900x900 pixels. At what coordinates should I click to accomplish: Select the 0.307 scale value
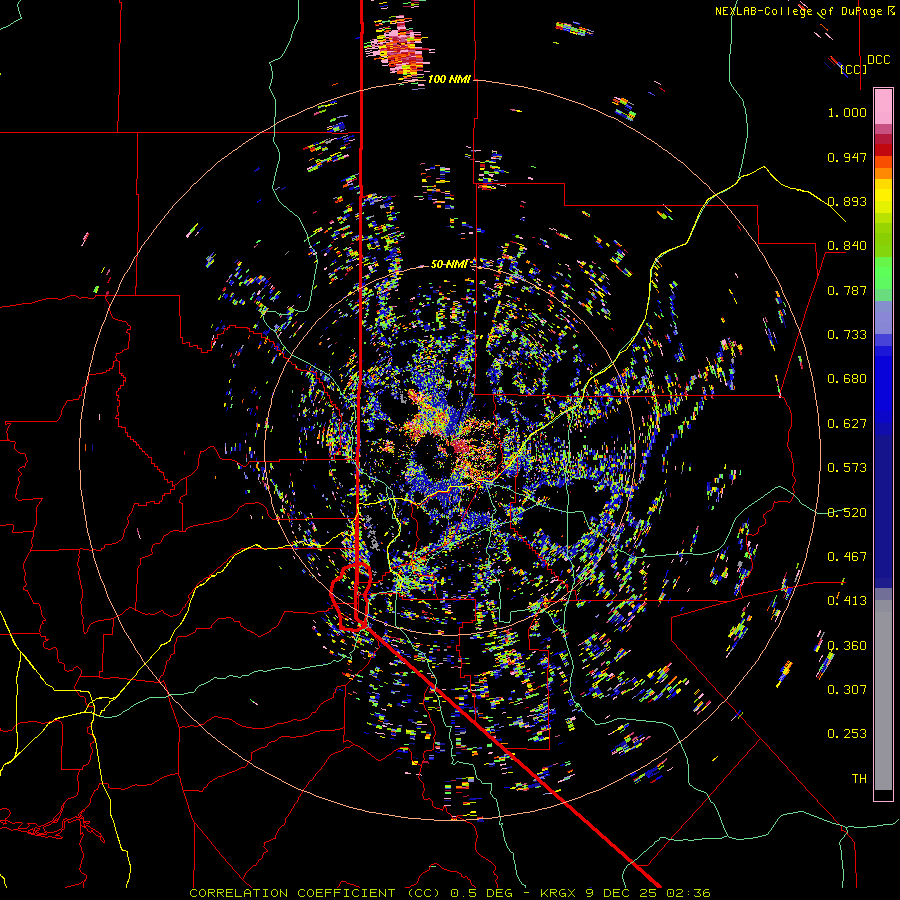point(847,690)
